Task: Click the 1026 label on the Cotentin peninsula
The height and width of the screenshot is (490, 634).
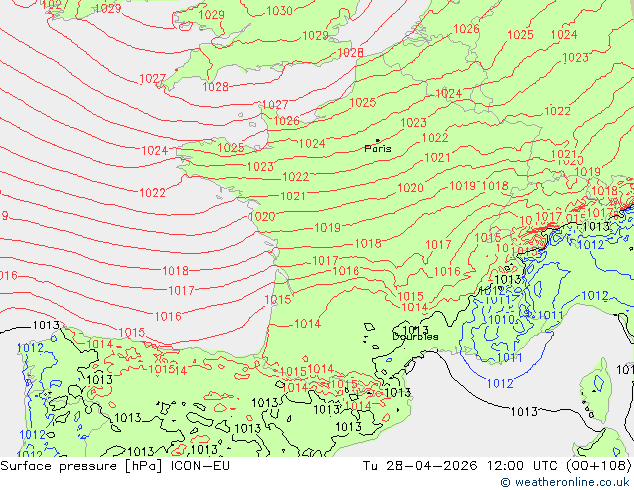Action: pyautogui.click(x=287, y=121)
